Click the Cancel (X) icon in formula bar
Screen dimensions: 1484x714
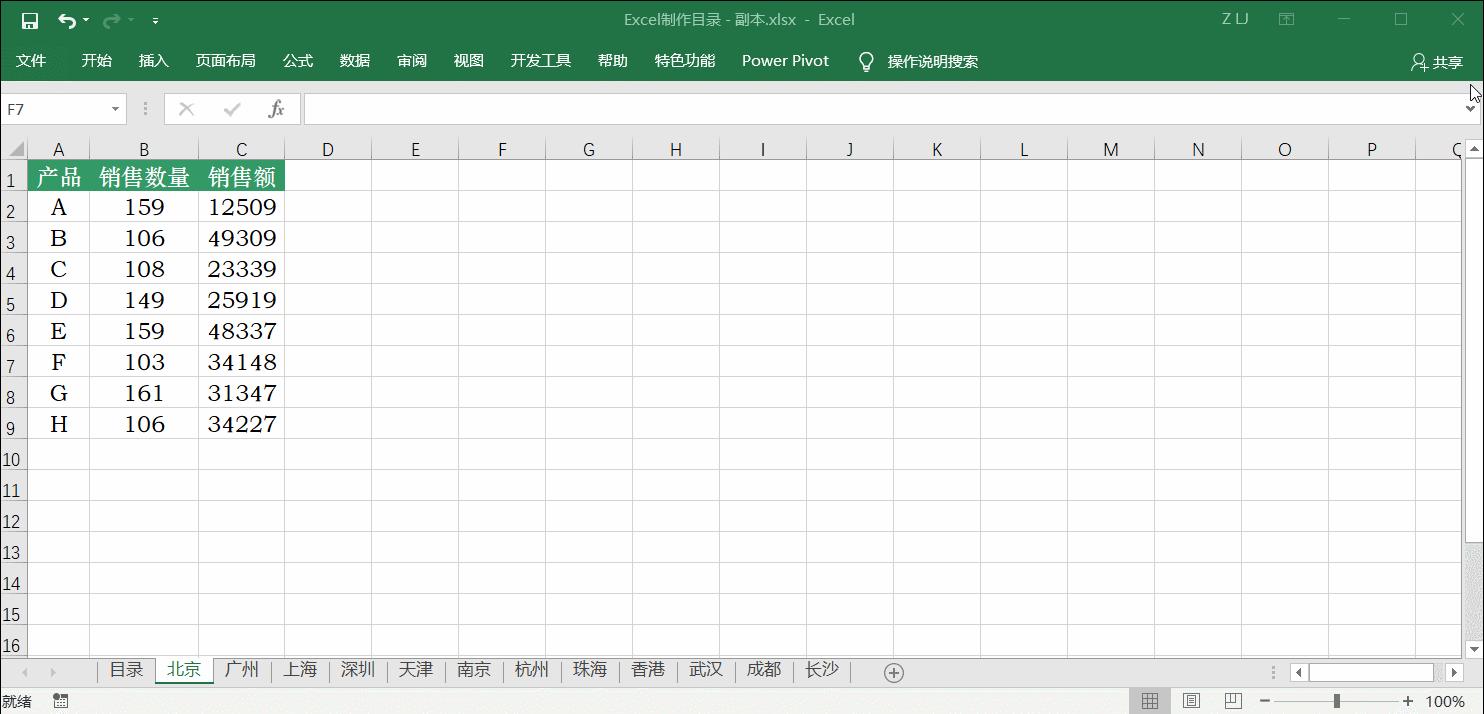pyautogui.click(x=186, y=108)
